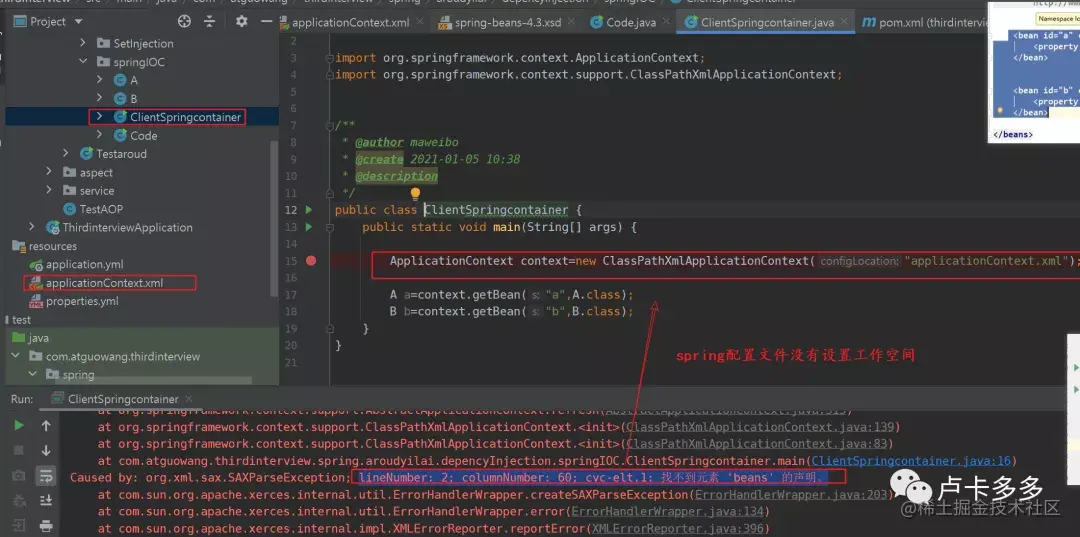Click the Down stack trace arrow
Screen dimensions: 1080x537
pyautogui.click(x=46, y=451)
